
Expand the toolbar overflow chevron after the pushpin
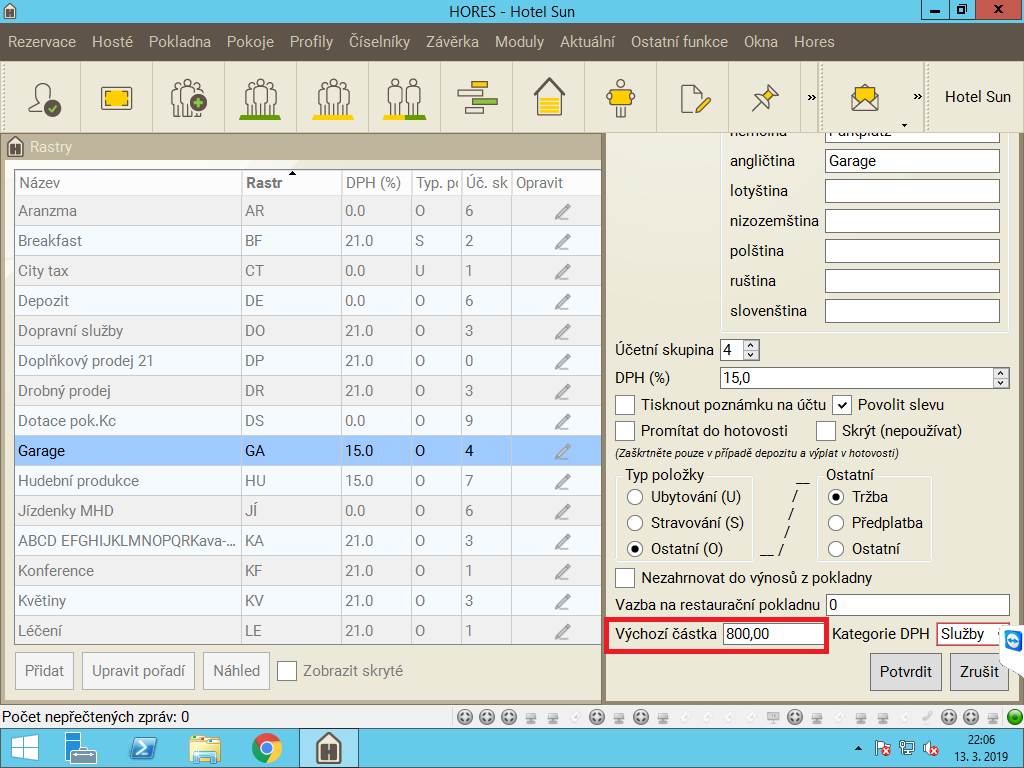pyautogui.click(x=812, y=97)
